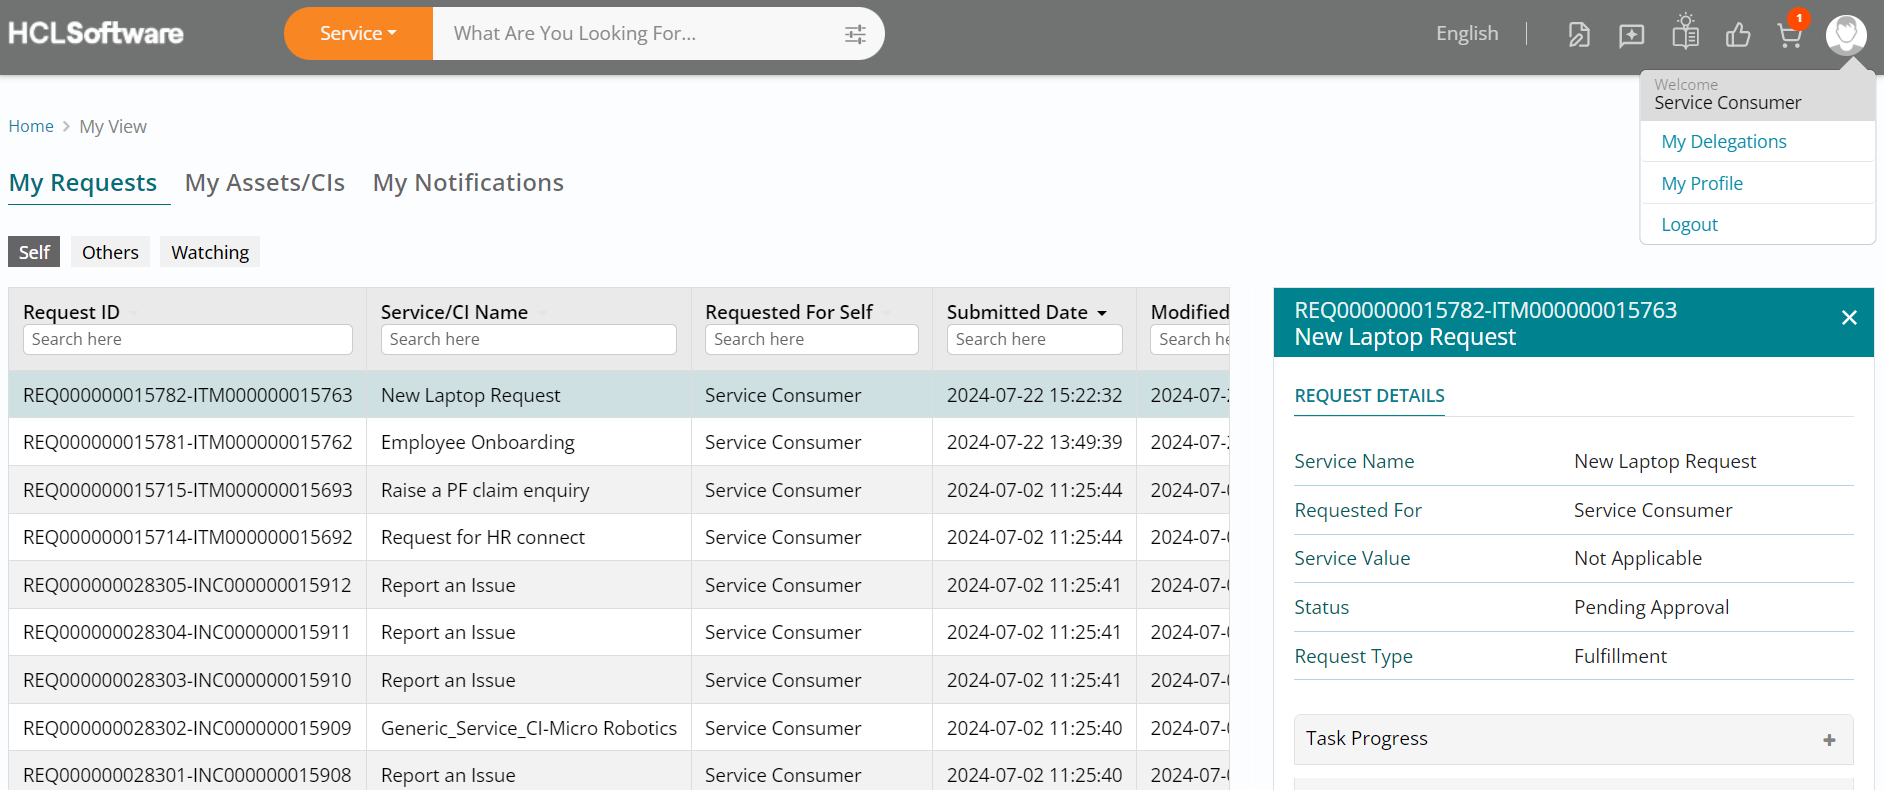Close the New Laptop Request details panel
Viewport: 1884px width, 790px height.
click(x=1848, y=318)
